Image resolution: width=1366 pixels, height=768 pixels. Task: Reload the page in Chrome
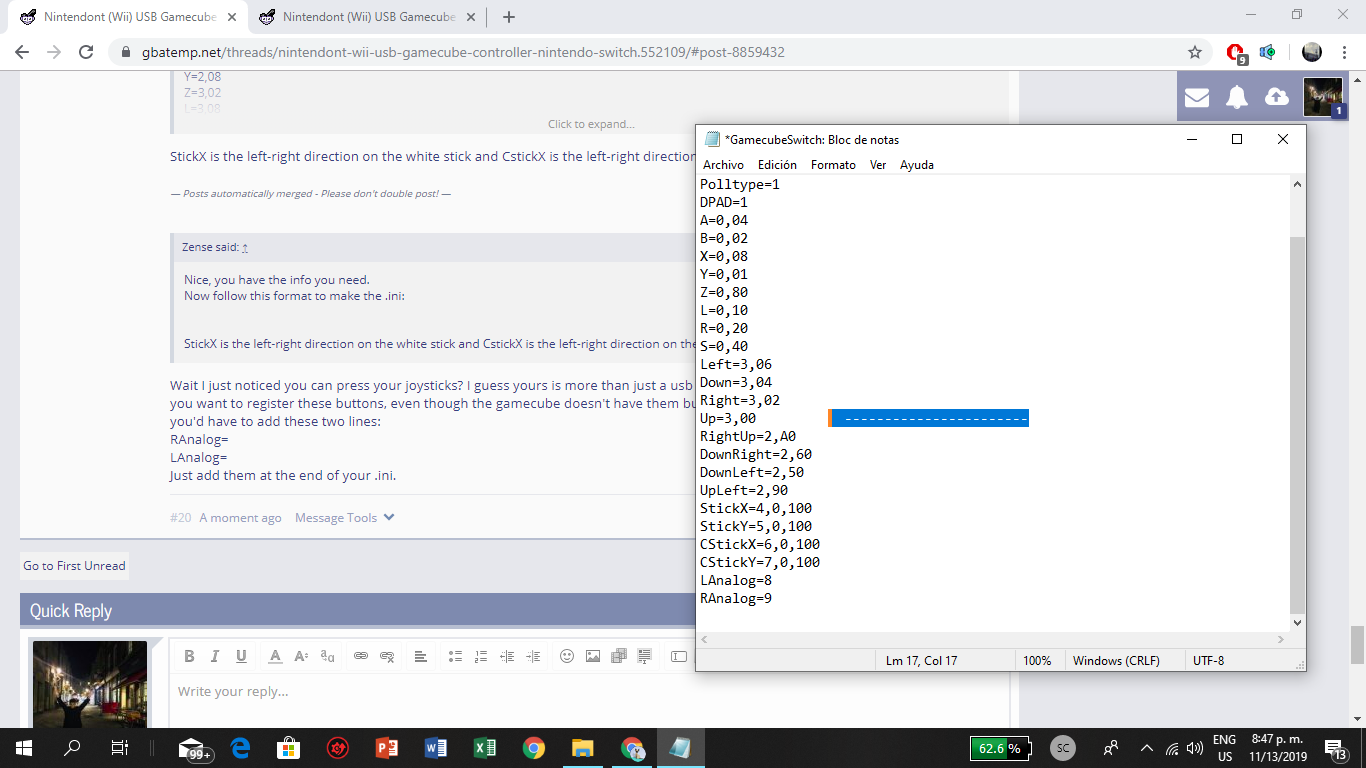(86, 52)
